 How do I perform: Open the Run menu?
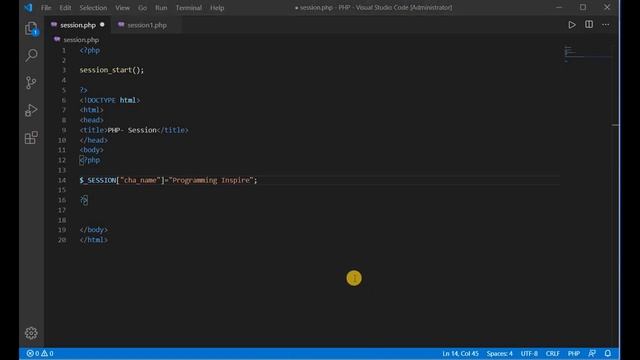pos(161,8)
